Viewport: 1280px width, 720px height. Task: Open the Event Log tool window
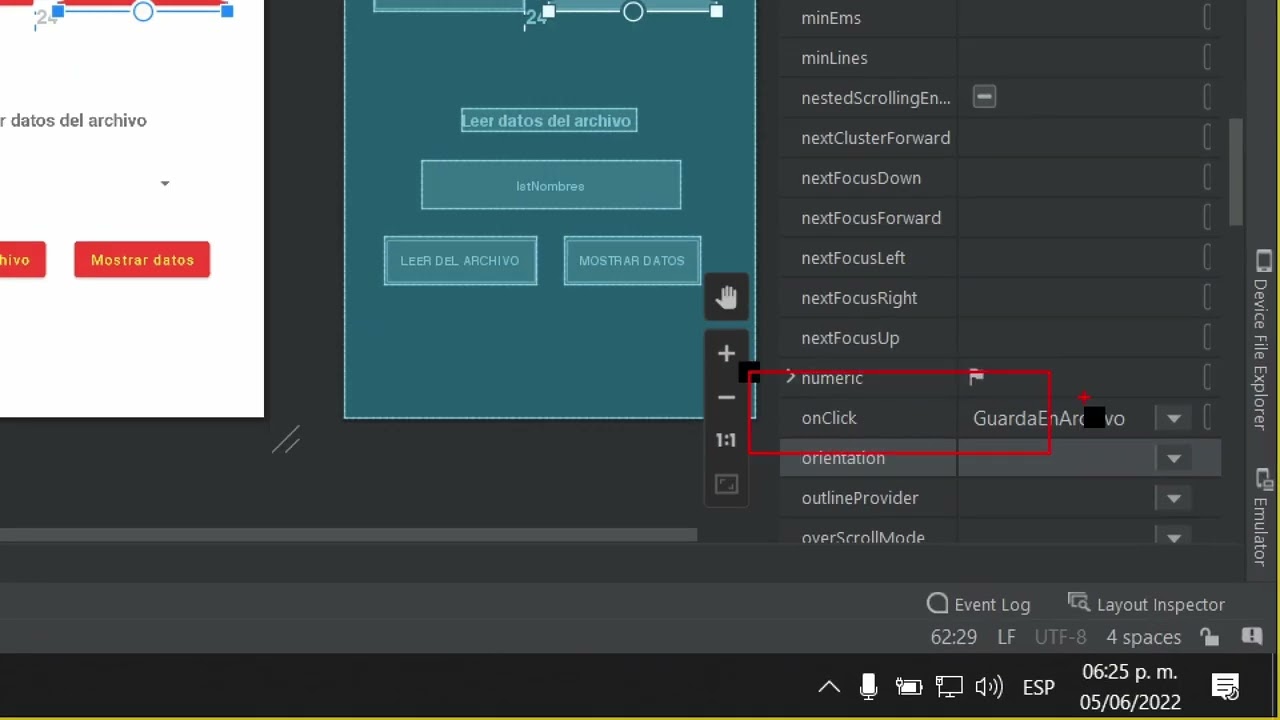click(x=978, y=604)
